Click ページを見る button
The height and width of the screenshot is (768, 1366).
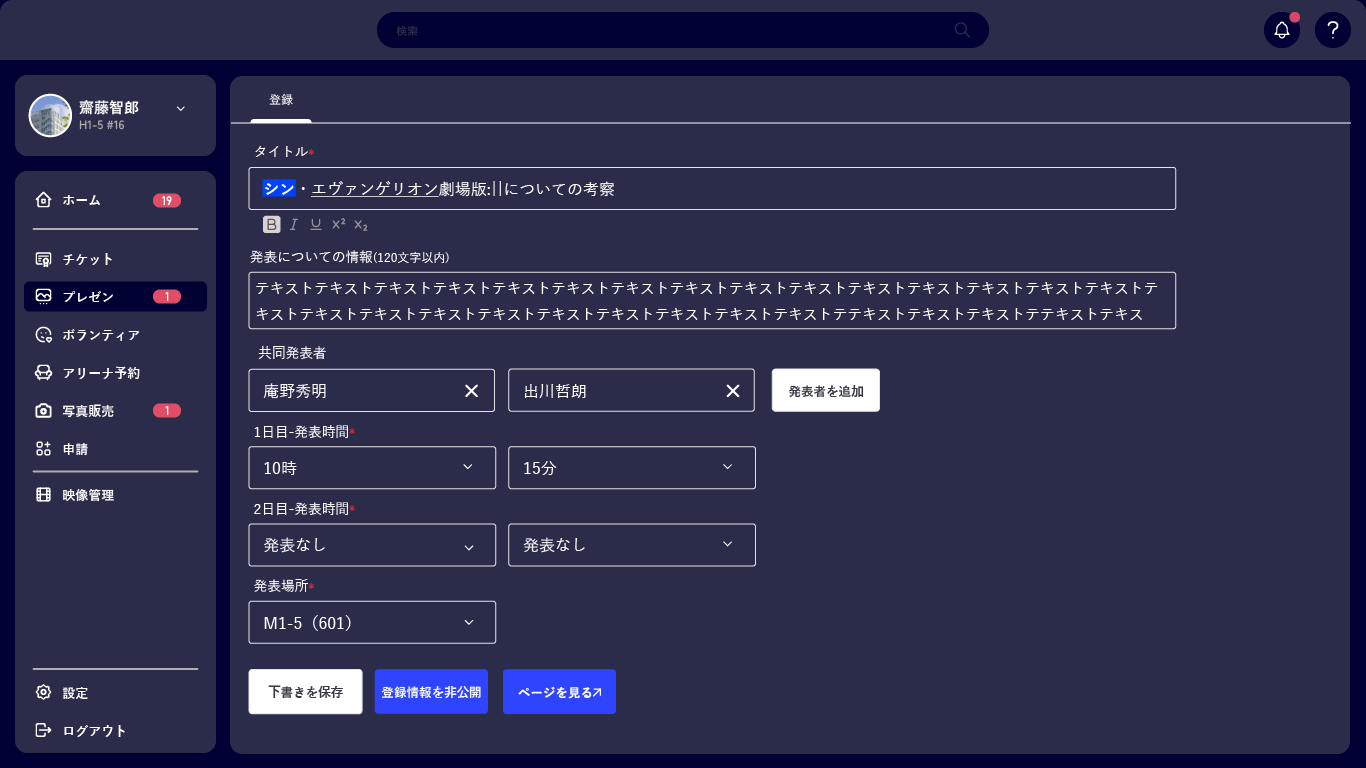click(559, 692)
